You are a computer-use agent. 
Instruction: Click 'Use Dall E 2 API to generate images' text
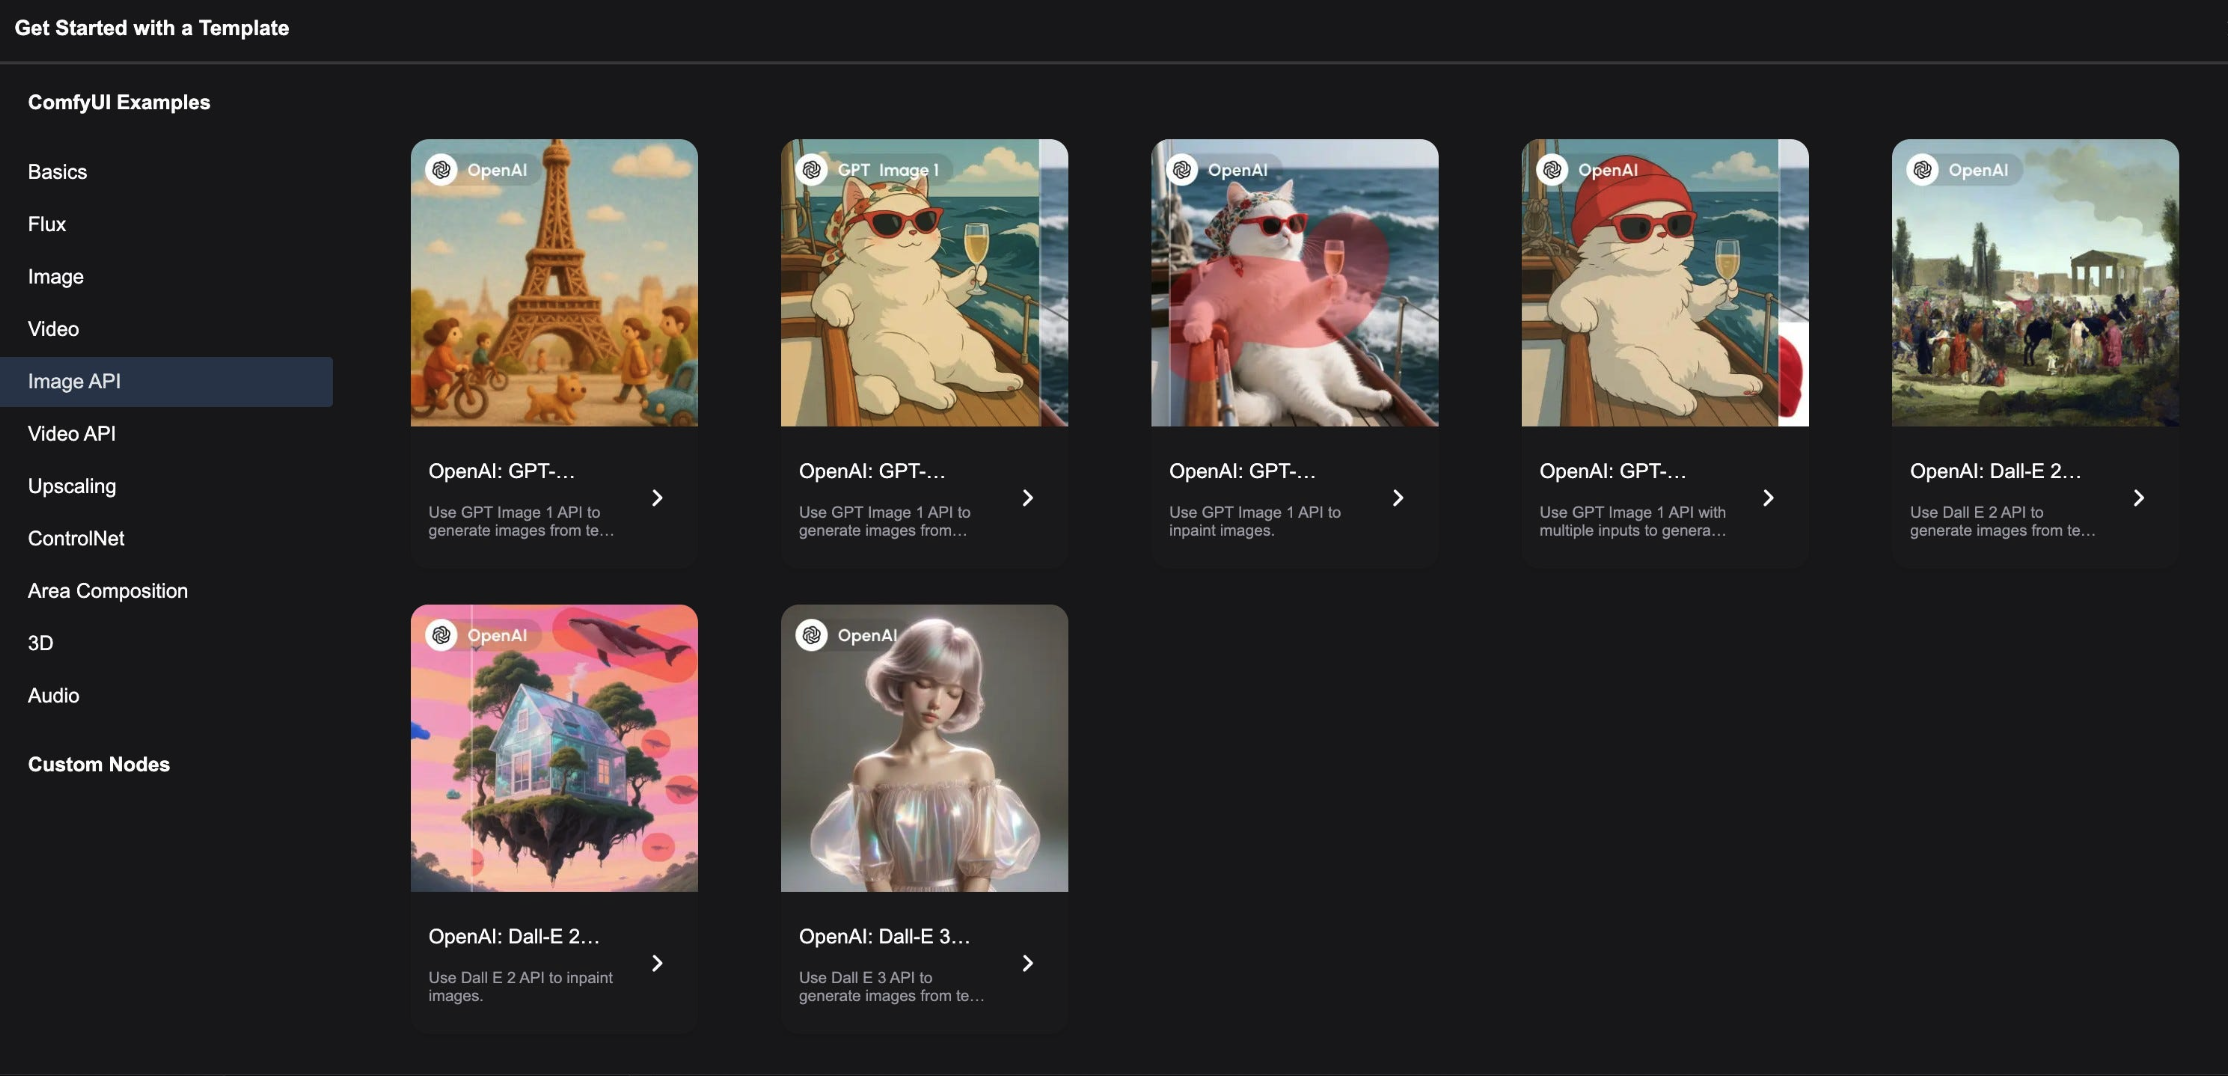(2003, 521)
